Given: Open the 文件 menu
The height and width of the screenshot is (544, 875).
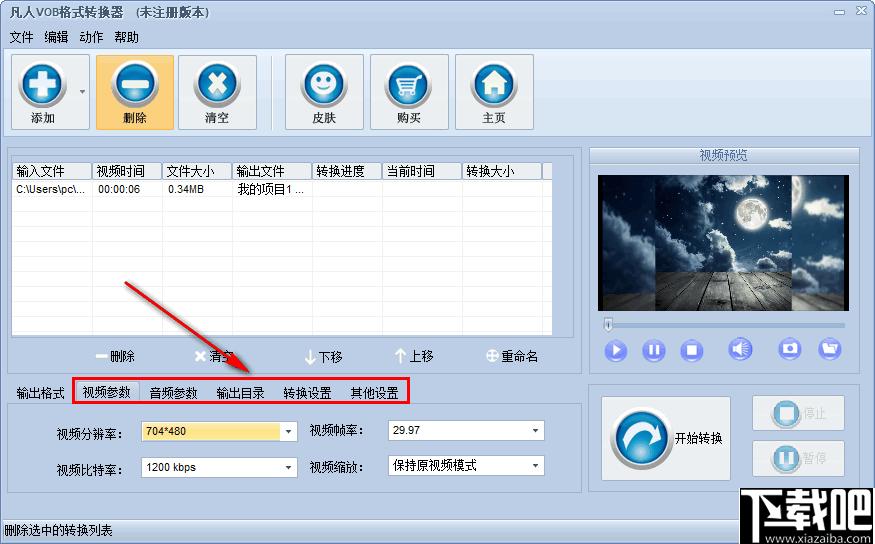Looking at the screenshot, I should (22, 37).
